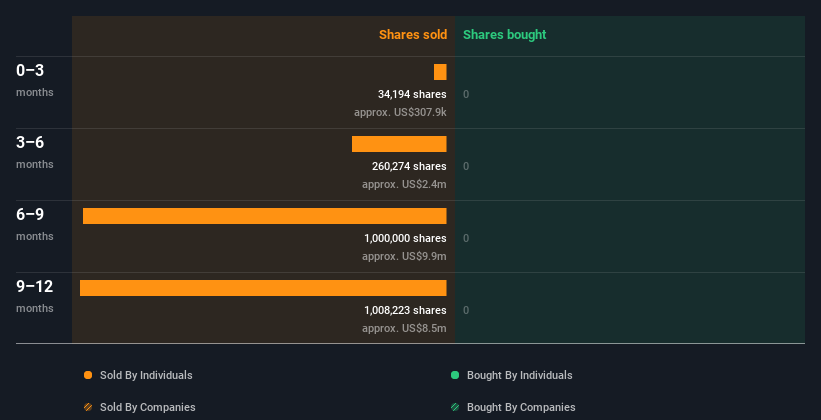Image resolution: width=821 pixels, height=420 pixels.
Task: Click the 0 bought value in 3–6 months row
Action: [466, 166]
